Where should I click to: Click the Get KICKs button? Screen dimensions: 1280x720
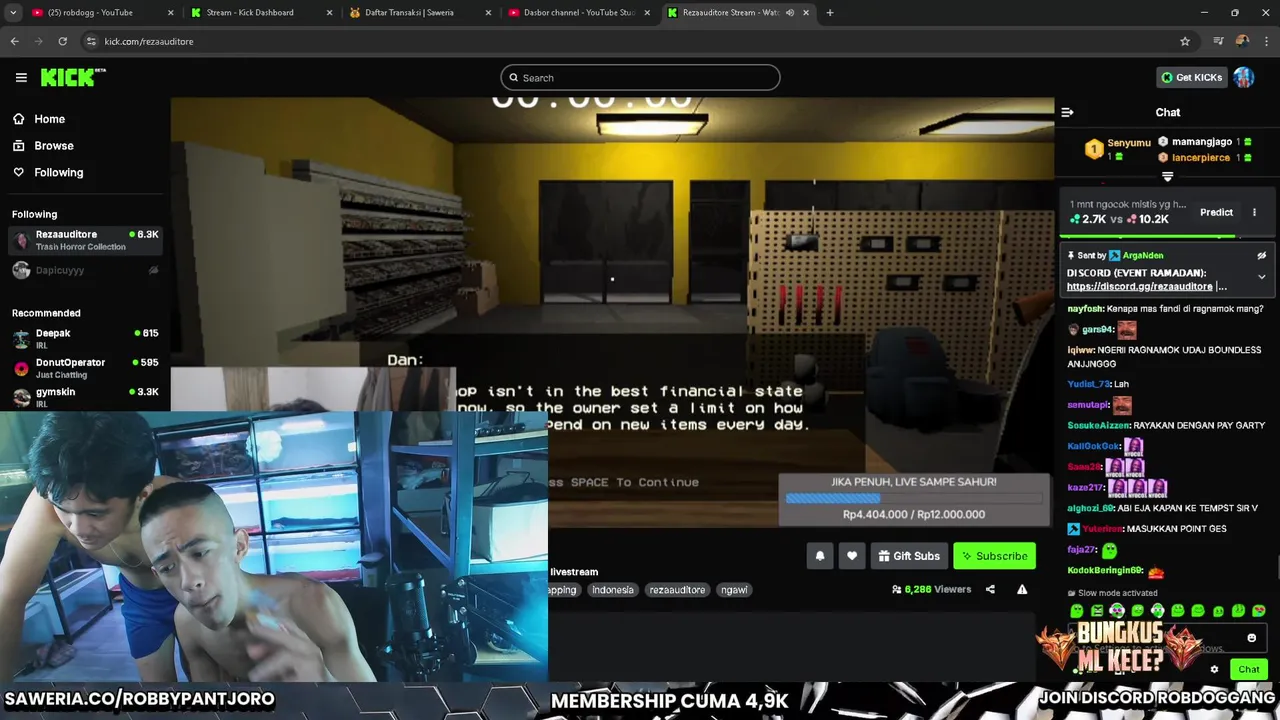coord(1192,77)
